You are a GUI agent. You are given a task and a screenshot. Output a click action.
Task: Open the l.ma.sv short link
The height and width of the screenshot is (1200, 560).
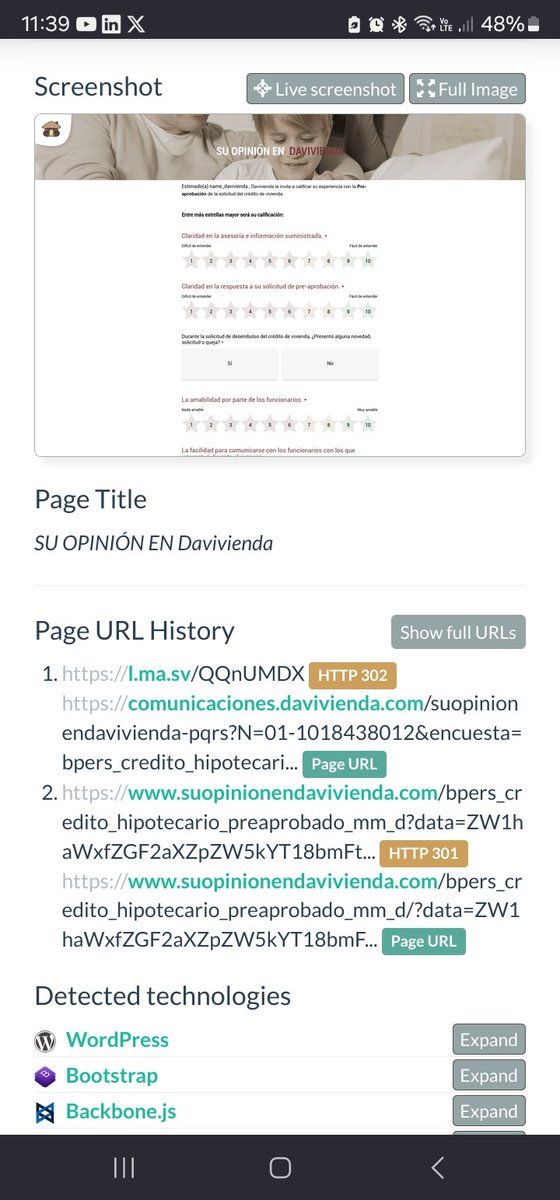183,675
